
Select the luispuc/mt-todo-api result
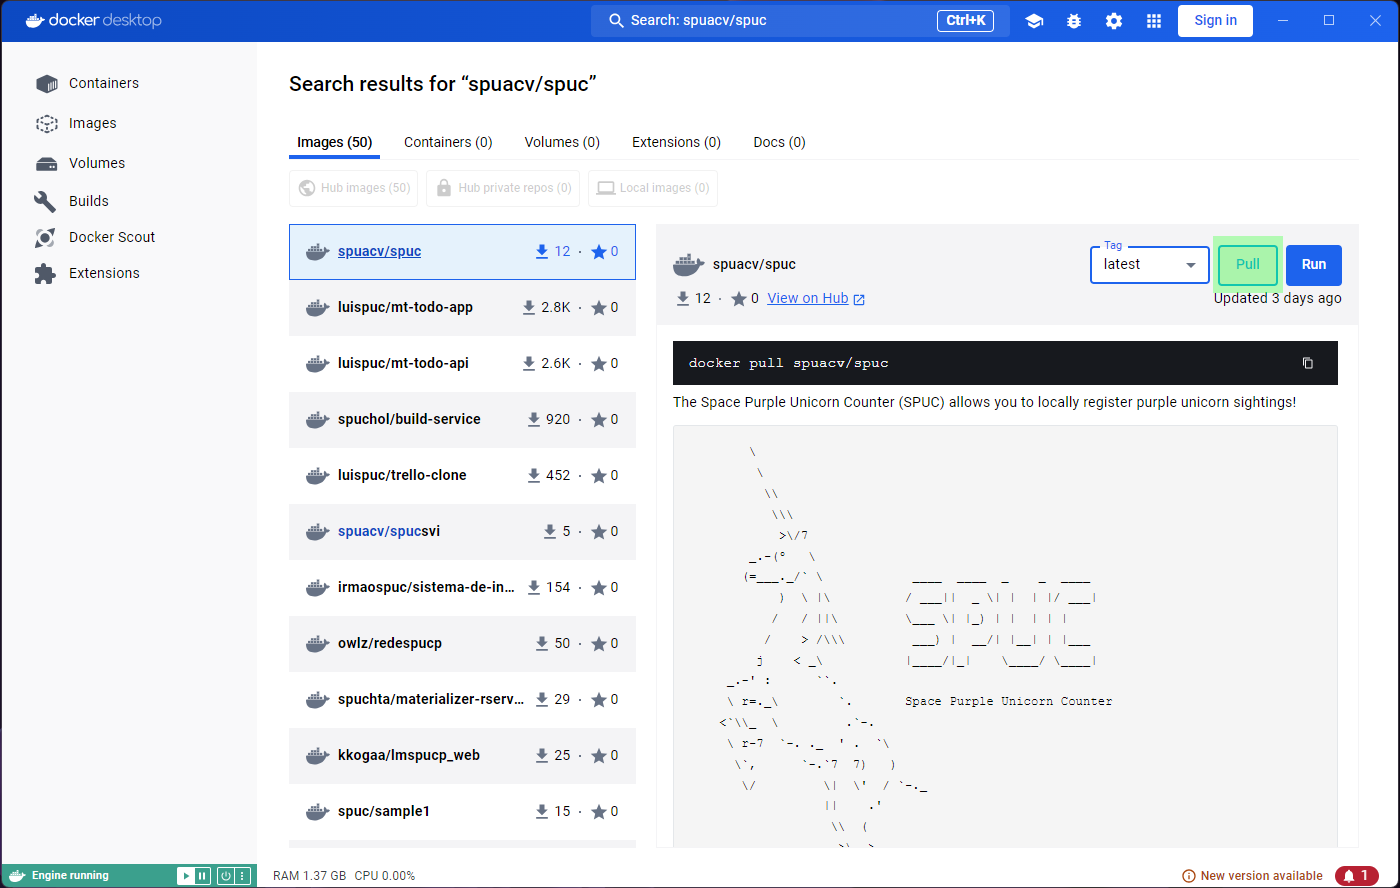point(462,364)
